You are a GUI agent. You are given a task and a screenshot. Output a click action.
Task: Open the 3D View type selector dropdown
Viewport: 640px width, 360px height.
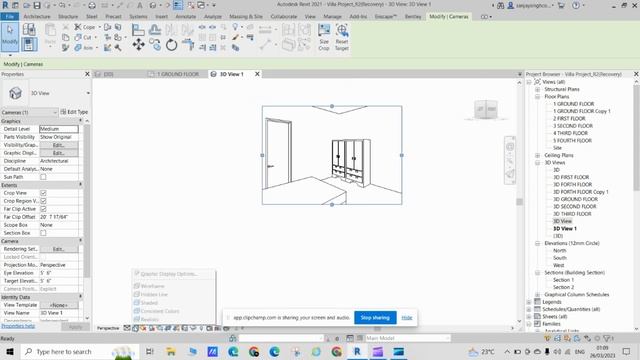[88, 93]
